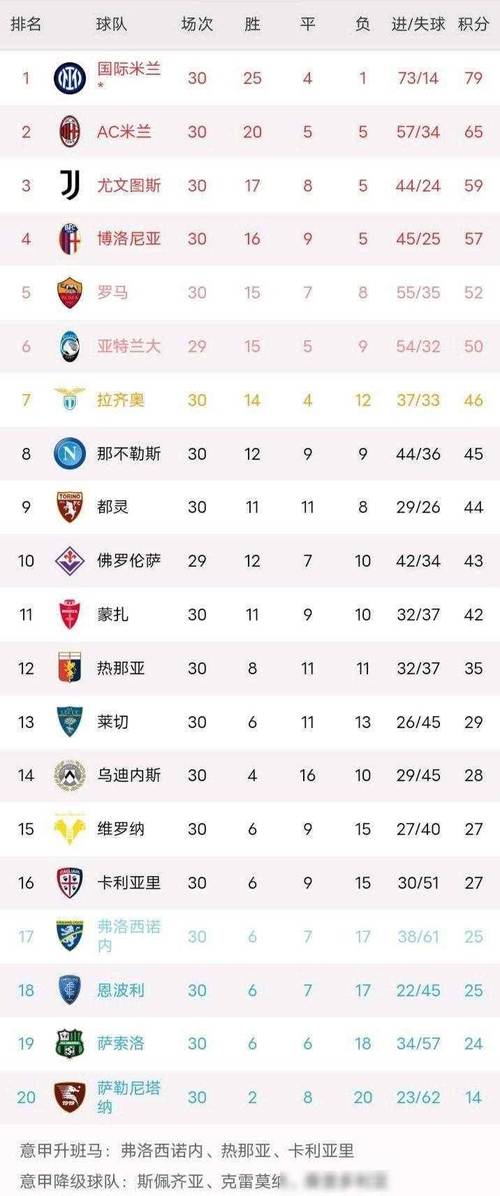Viewport: 500px width, 1196px height.
Task: Open team name 尤文图斯
Action: pos(129,185)
